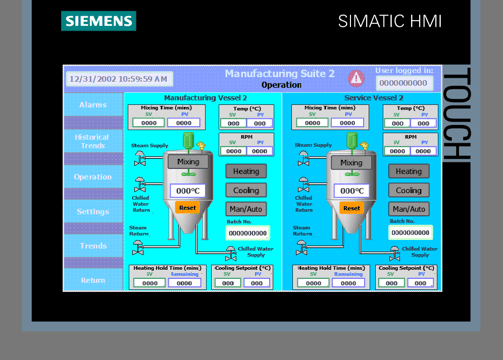Set Temp SV for Service Vessel 2
This screenshot has height=360, width=503.
[397, 123]
